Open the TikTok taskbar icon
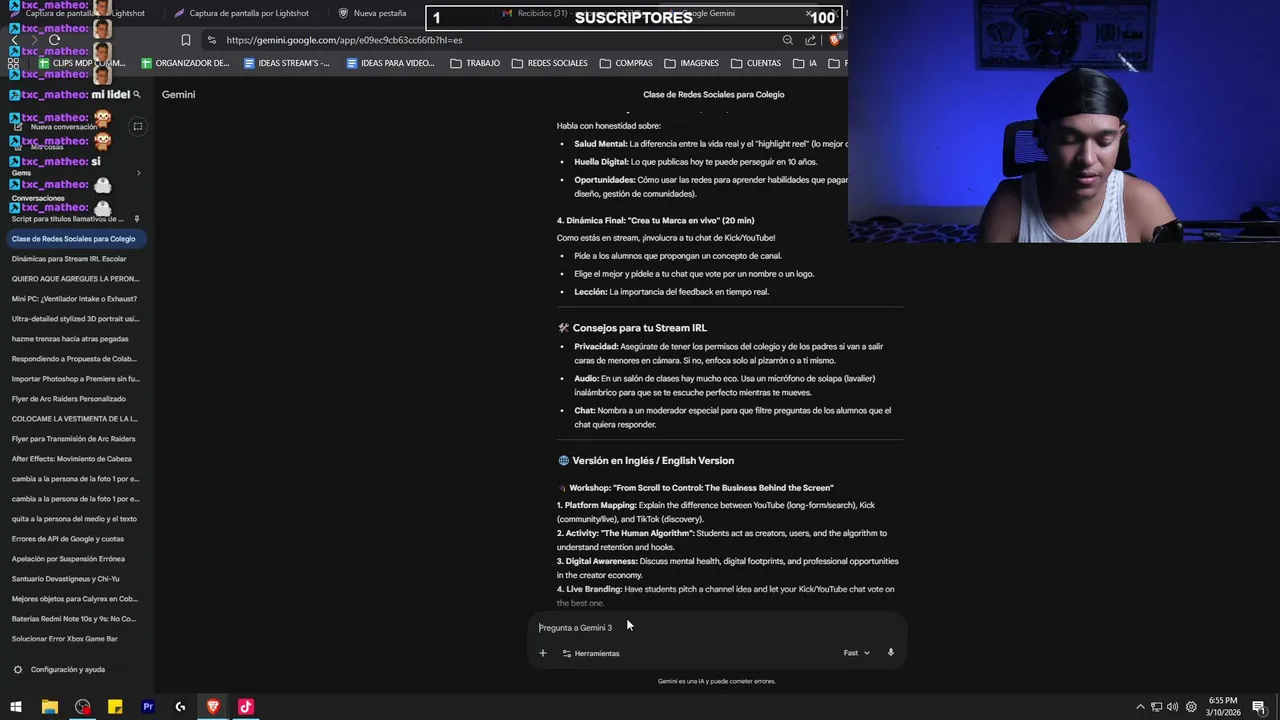Screen dimensions: 1280x720 tap(246, 707)
